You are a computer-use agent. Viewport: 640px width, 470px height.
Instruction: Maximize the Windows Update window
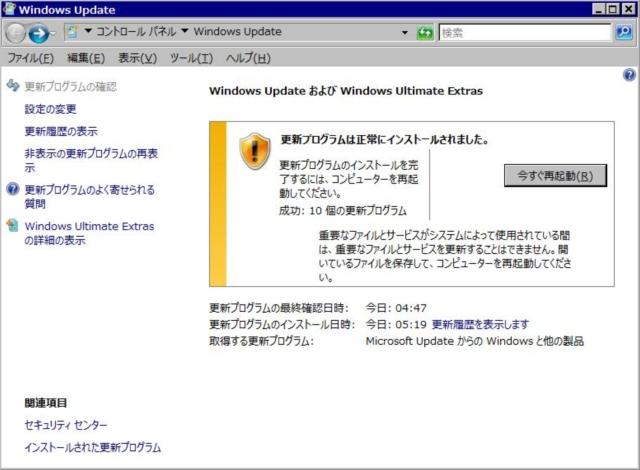[613, 9]
